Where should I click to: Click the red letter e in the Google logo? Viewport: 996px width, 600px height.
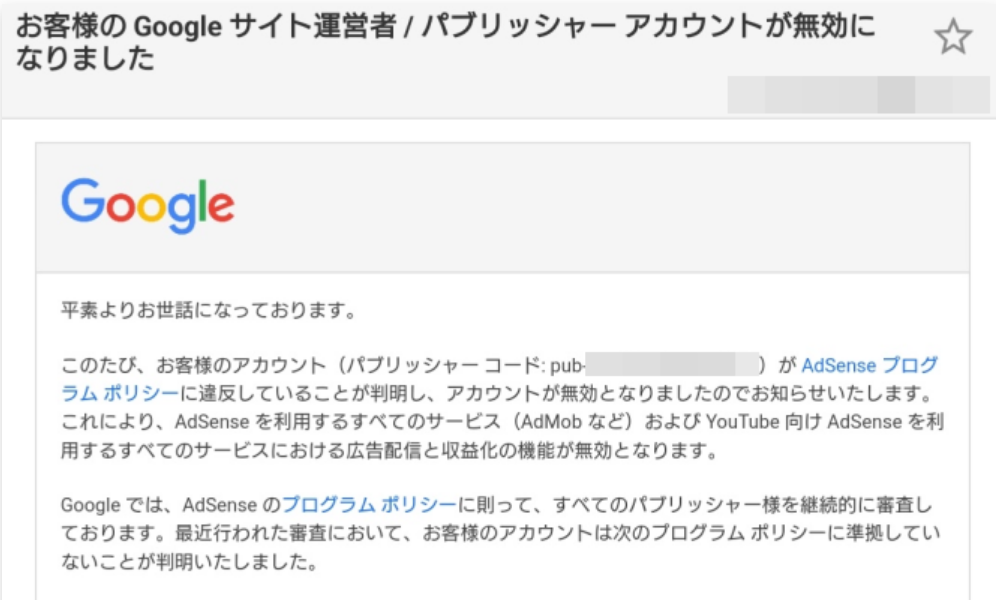click(x=221, y=207)
